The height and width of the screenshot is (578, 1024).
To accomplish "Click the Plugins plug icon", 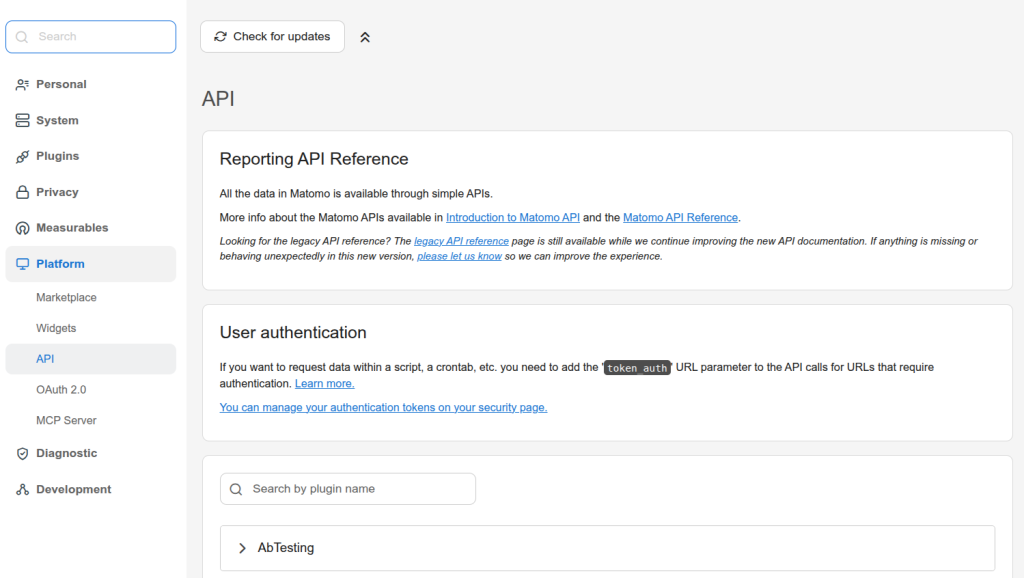I will pos(22,156).
